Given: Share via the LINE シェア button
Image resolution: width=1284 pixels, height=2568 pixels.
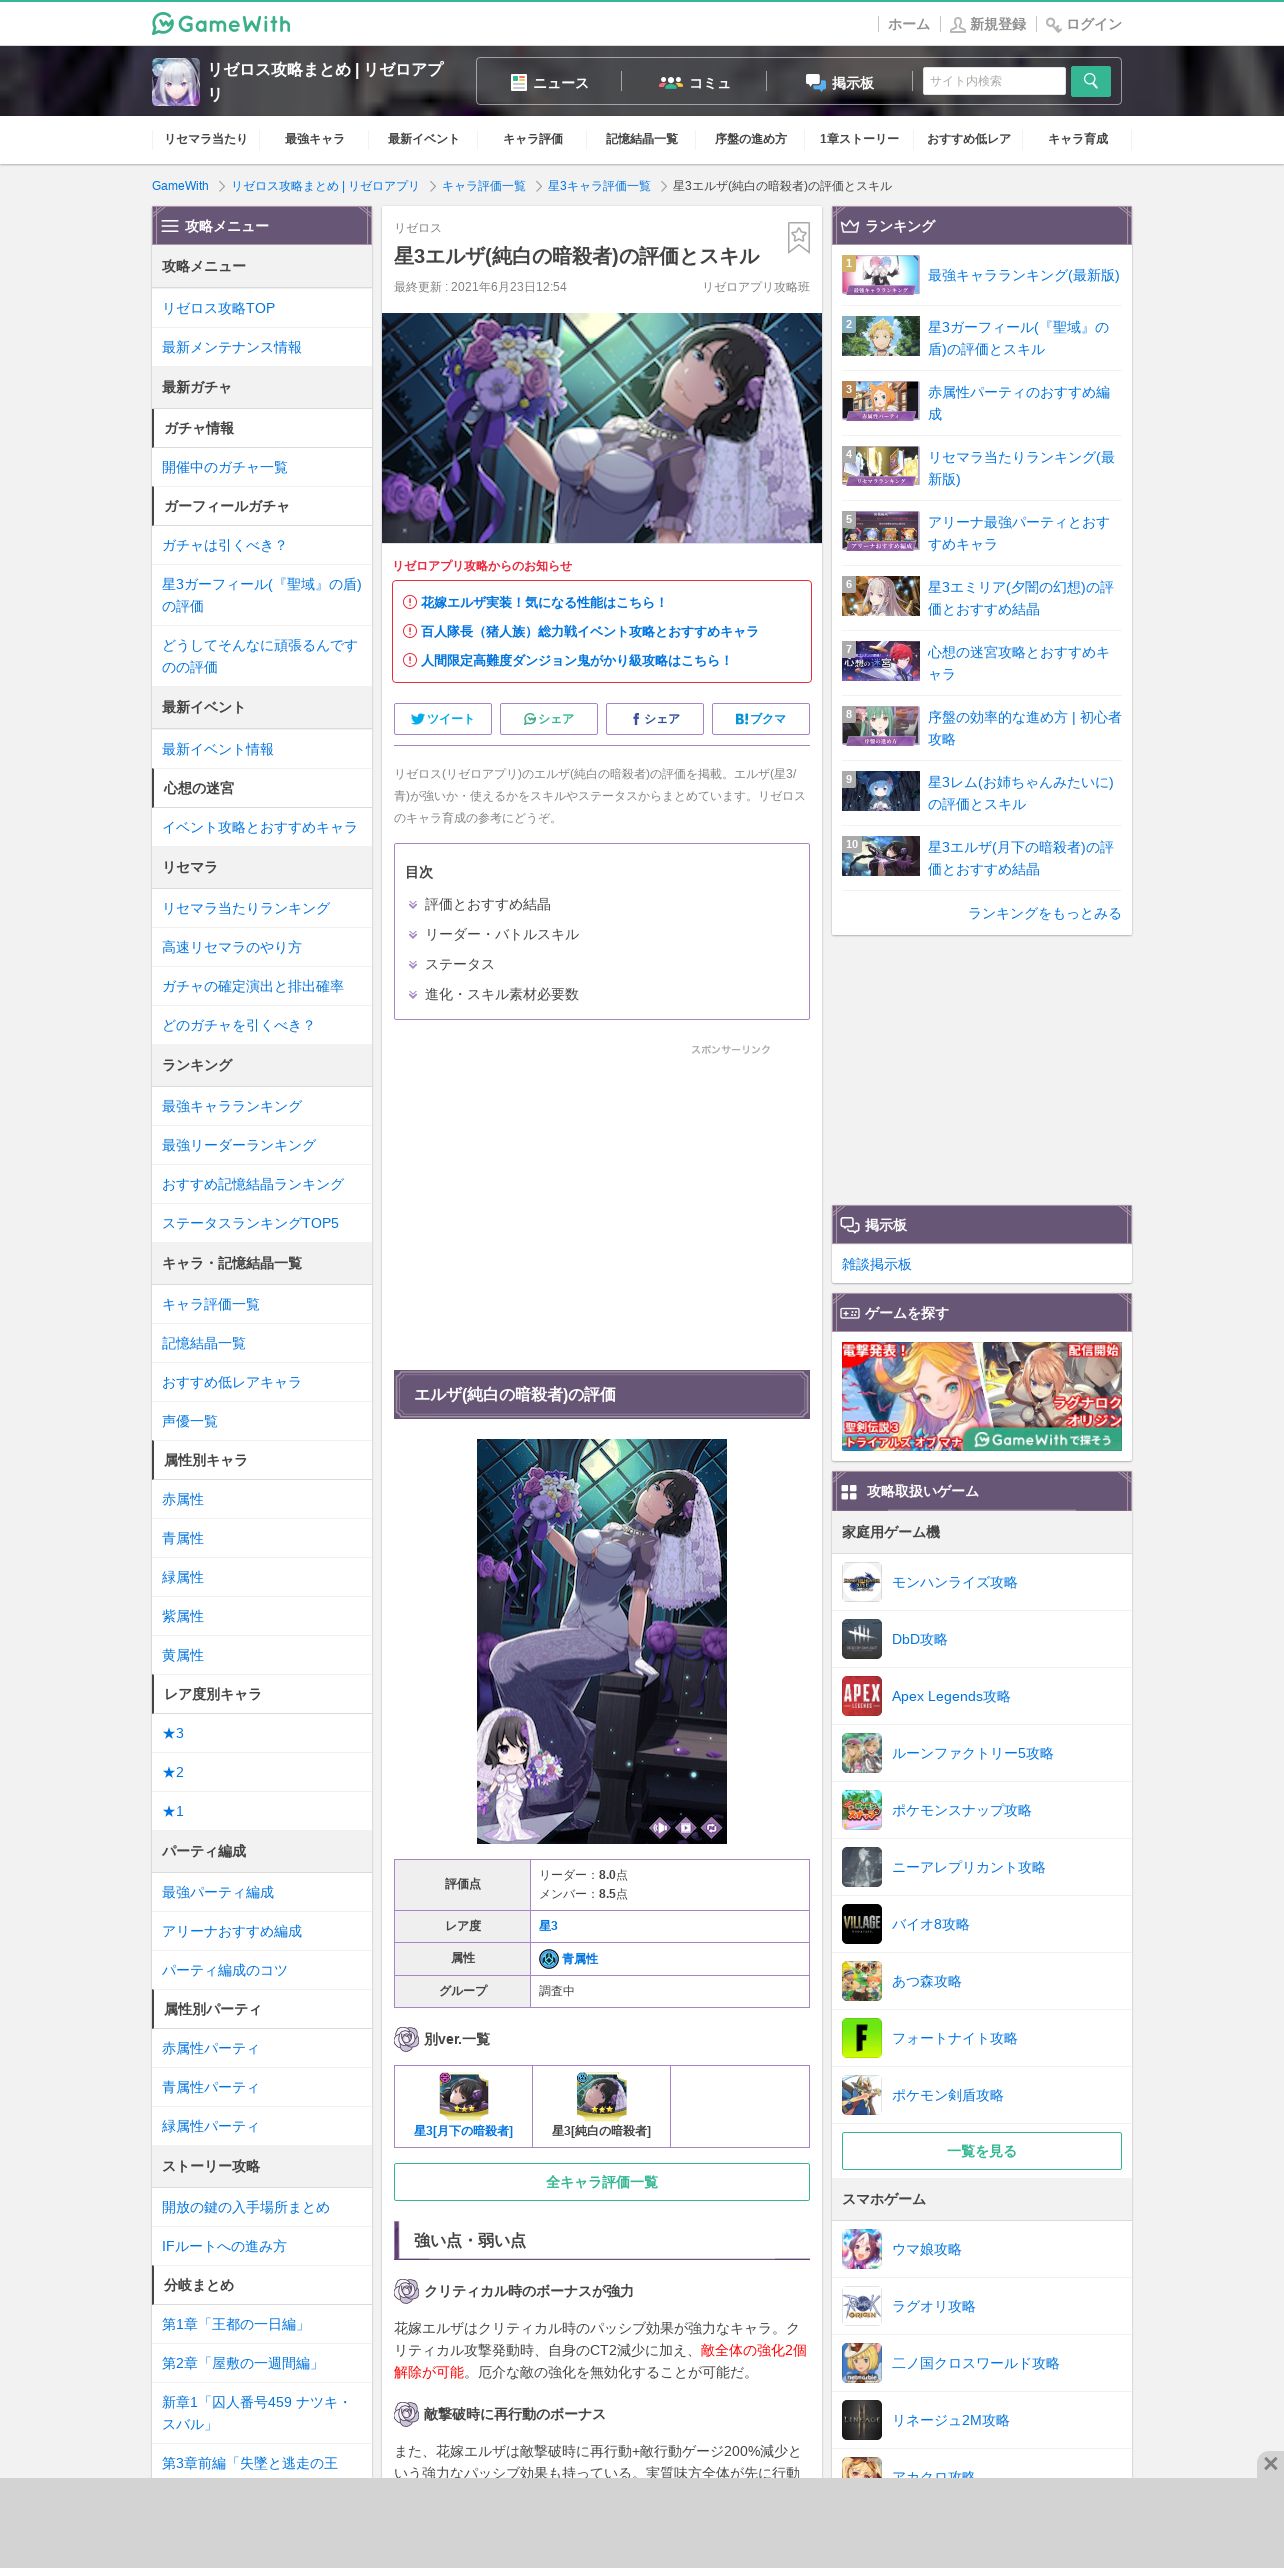Looking at the screenshot, I should tap(549, 718).
